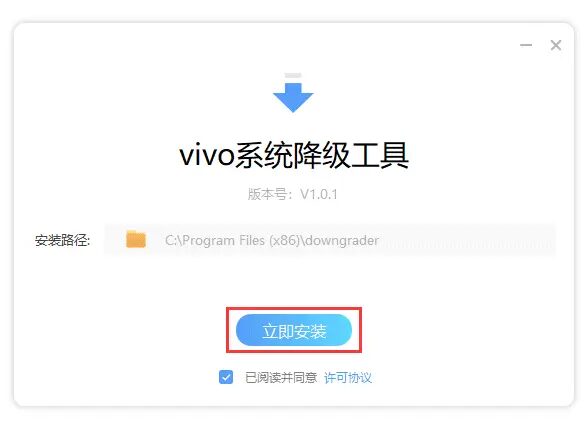Click empty area of path field
The image size is (588, 428).
point(467,240)
